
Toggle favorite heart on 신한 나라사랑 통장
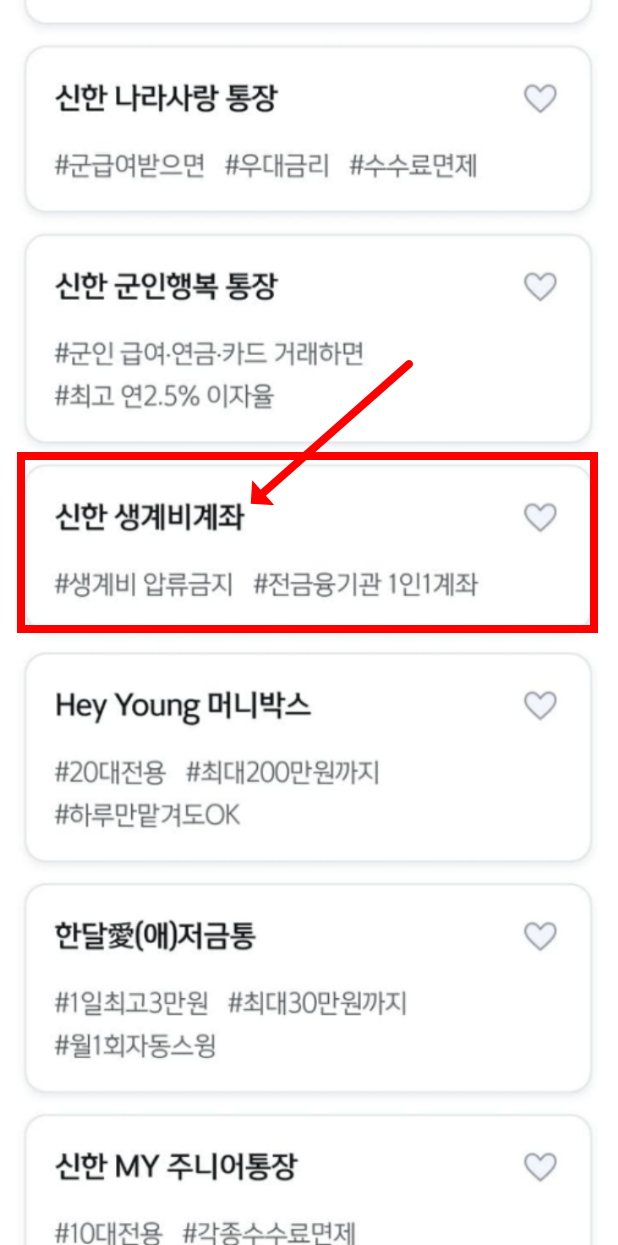[x=540, y=98]
